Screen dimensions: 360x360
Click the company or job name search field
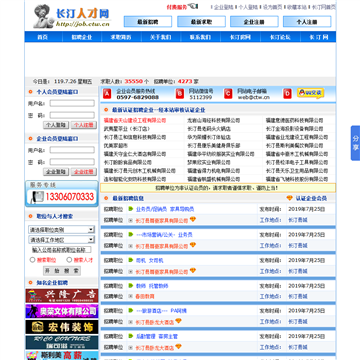(x=61, y=250)
